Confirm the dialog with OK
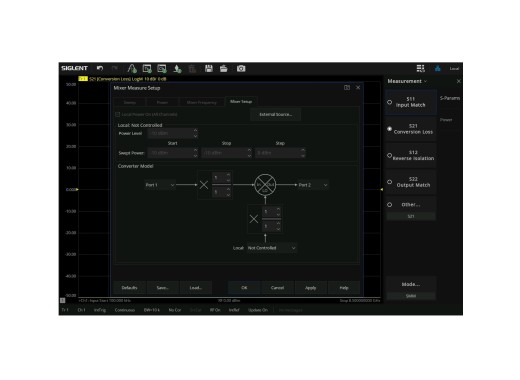This screenshot has height=380, width=520. click(244, 288)
